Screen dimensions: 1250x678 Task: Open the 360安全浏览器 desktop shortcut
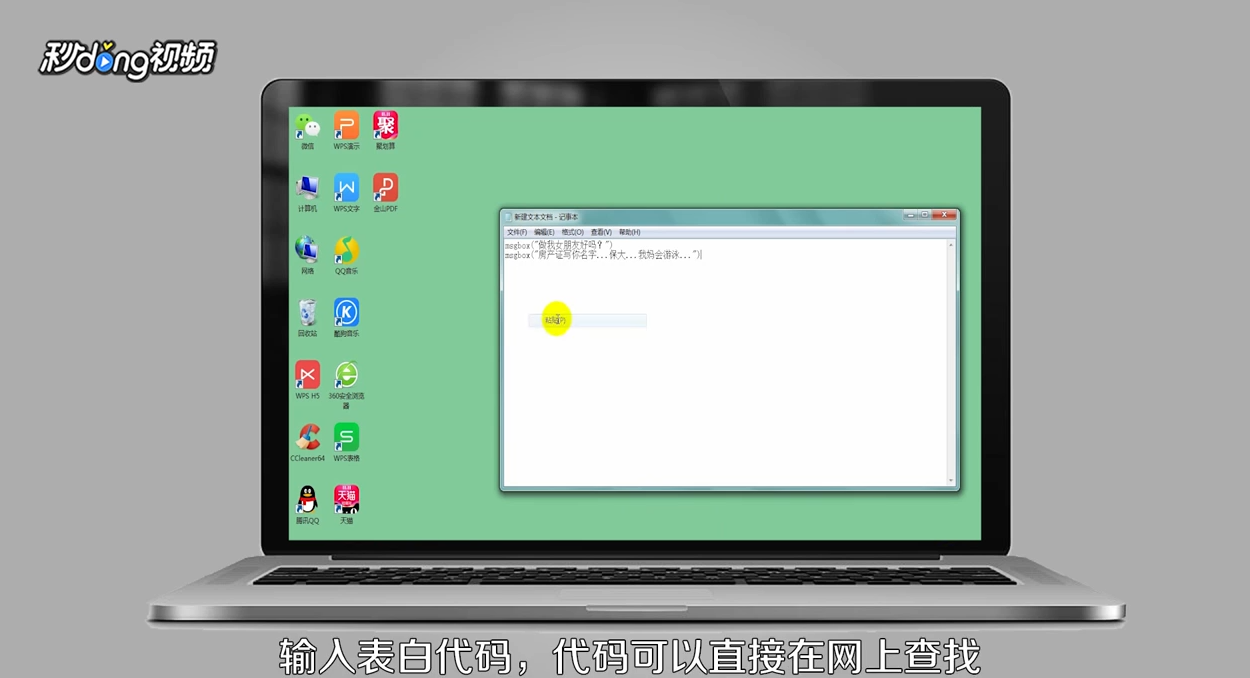click(x=346, y=385)
